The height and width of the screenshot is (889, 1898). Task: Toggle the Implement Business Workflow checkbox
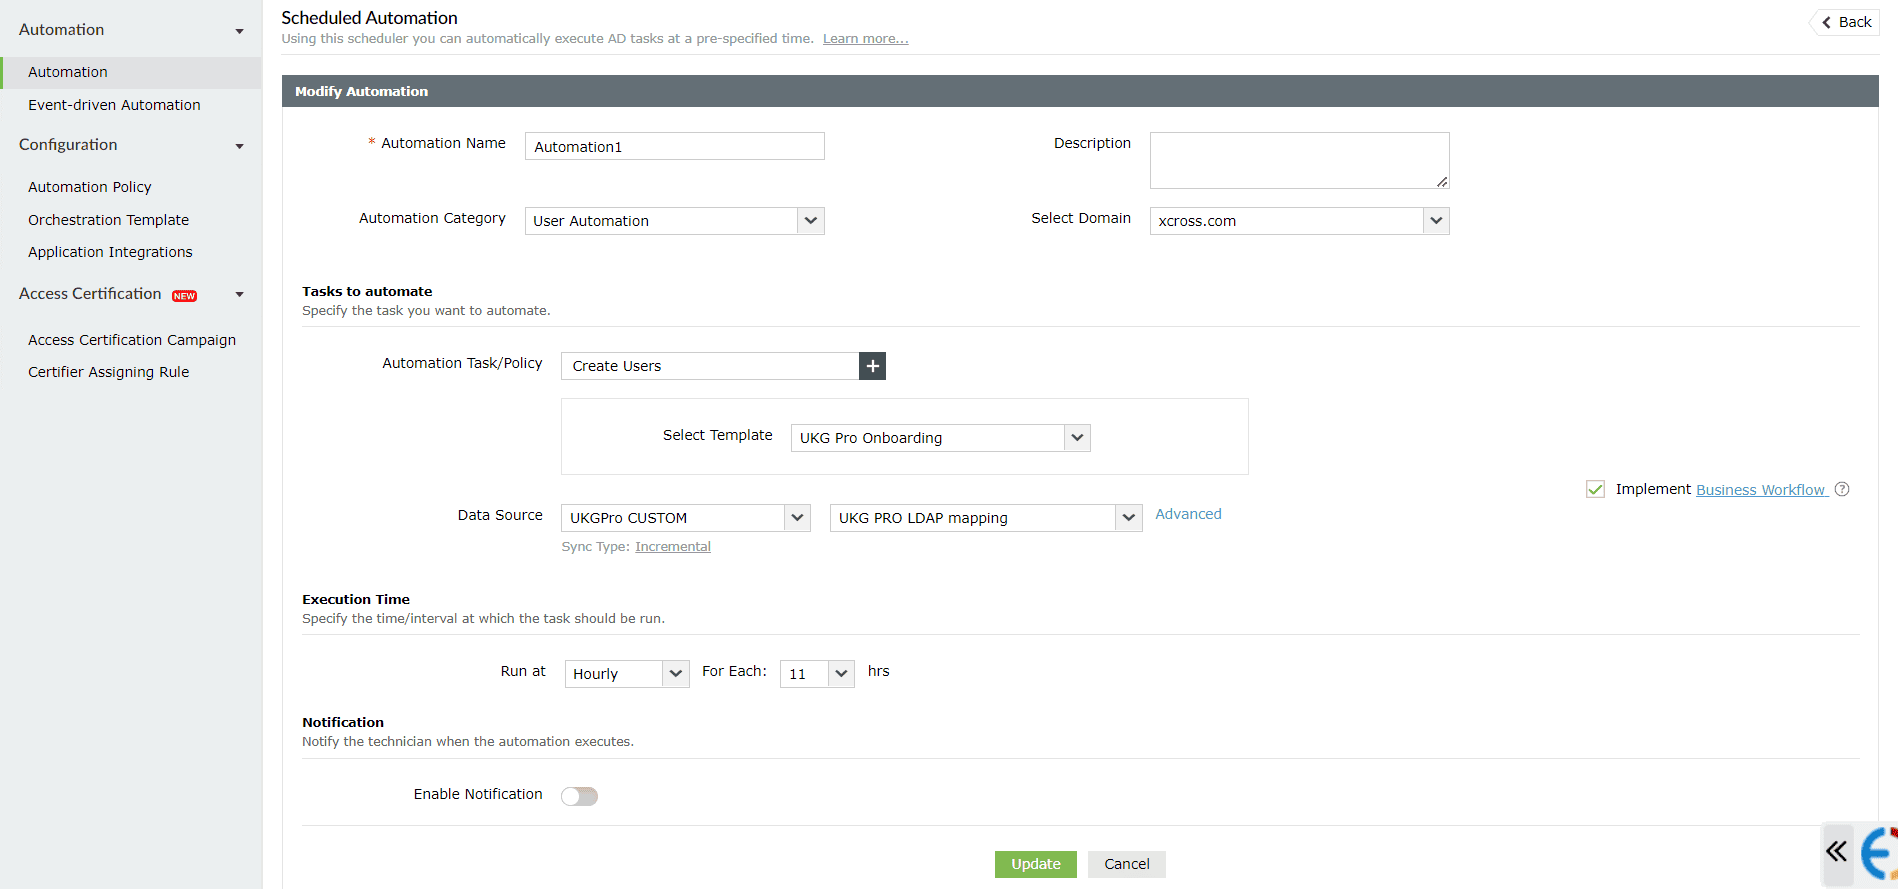(1595, 489)
